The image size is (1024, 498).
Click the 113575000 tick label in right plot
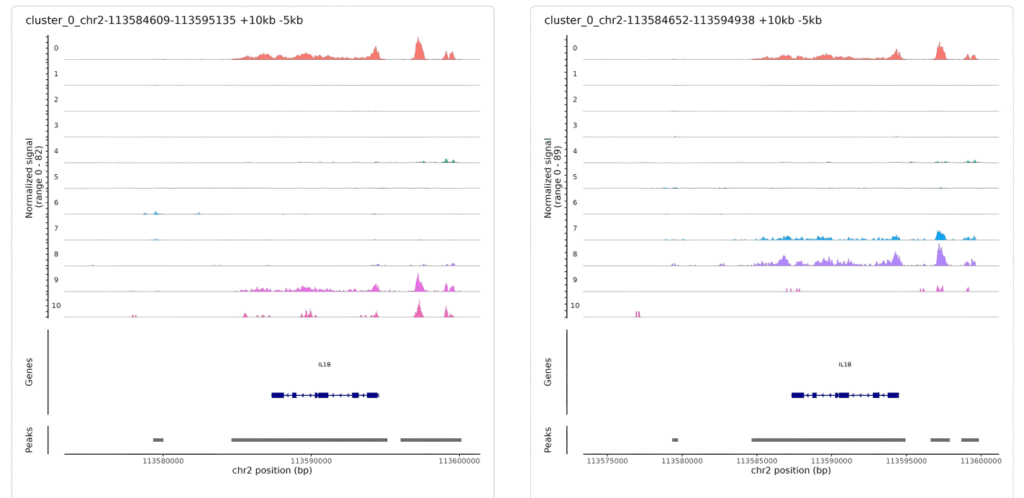click(606, 460)
